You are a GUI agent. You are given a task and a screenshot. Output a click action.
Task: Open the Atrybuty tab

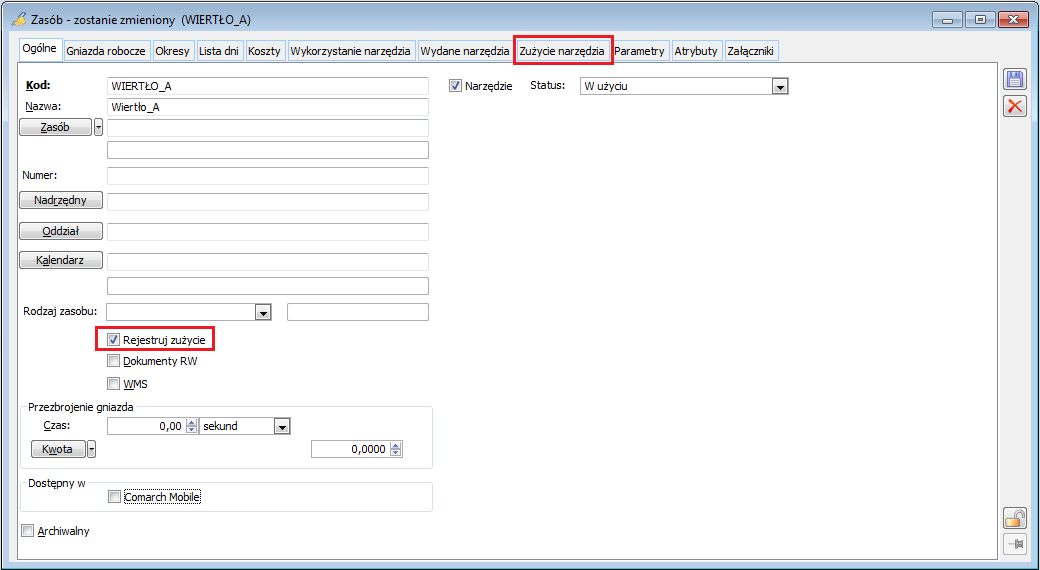696,51
